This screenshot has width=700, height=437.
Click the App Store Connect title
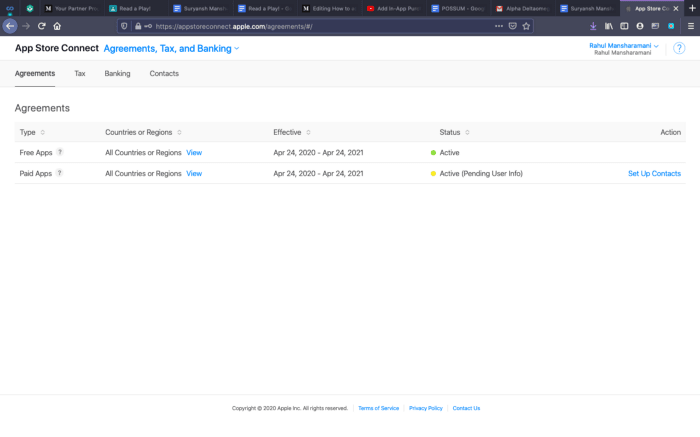click(x=57, y=48)
